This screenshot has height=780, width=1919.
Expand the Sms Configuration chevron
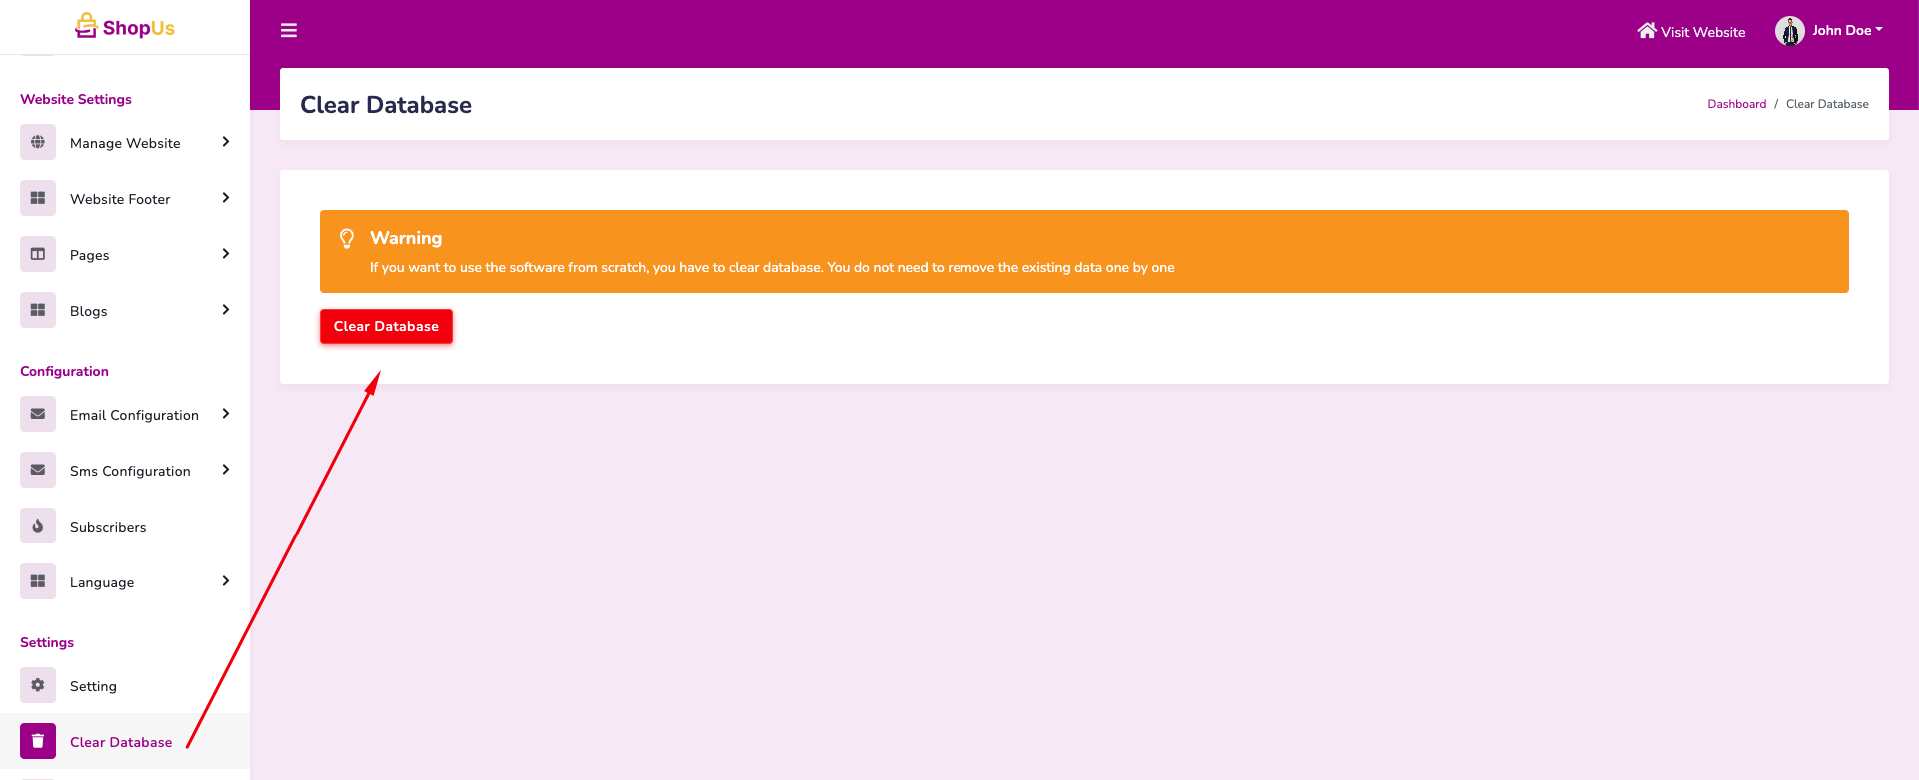pos(226,470)
